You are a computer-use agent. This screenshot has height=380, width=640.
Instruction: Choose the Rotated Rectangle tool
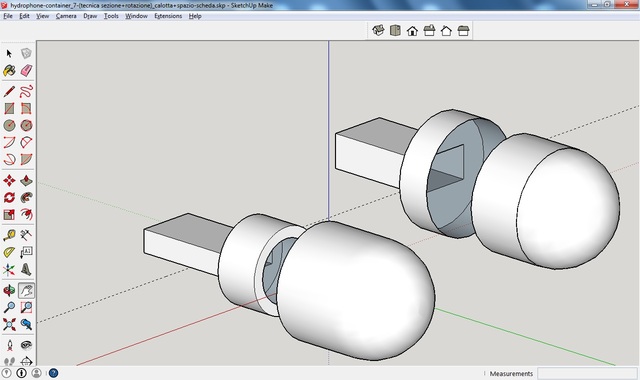coord(26,108)
